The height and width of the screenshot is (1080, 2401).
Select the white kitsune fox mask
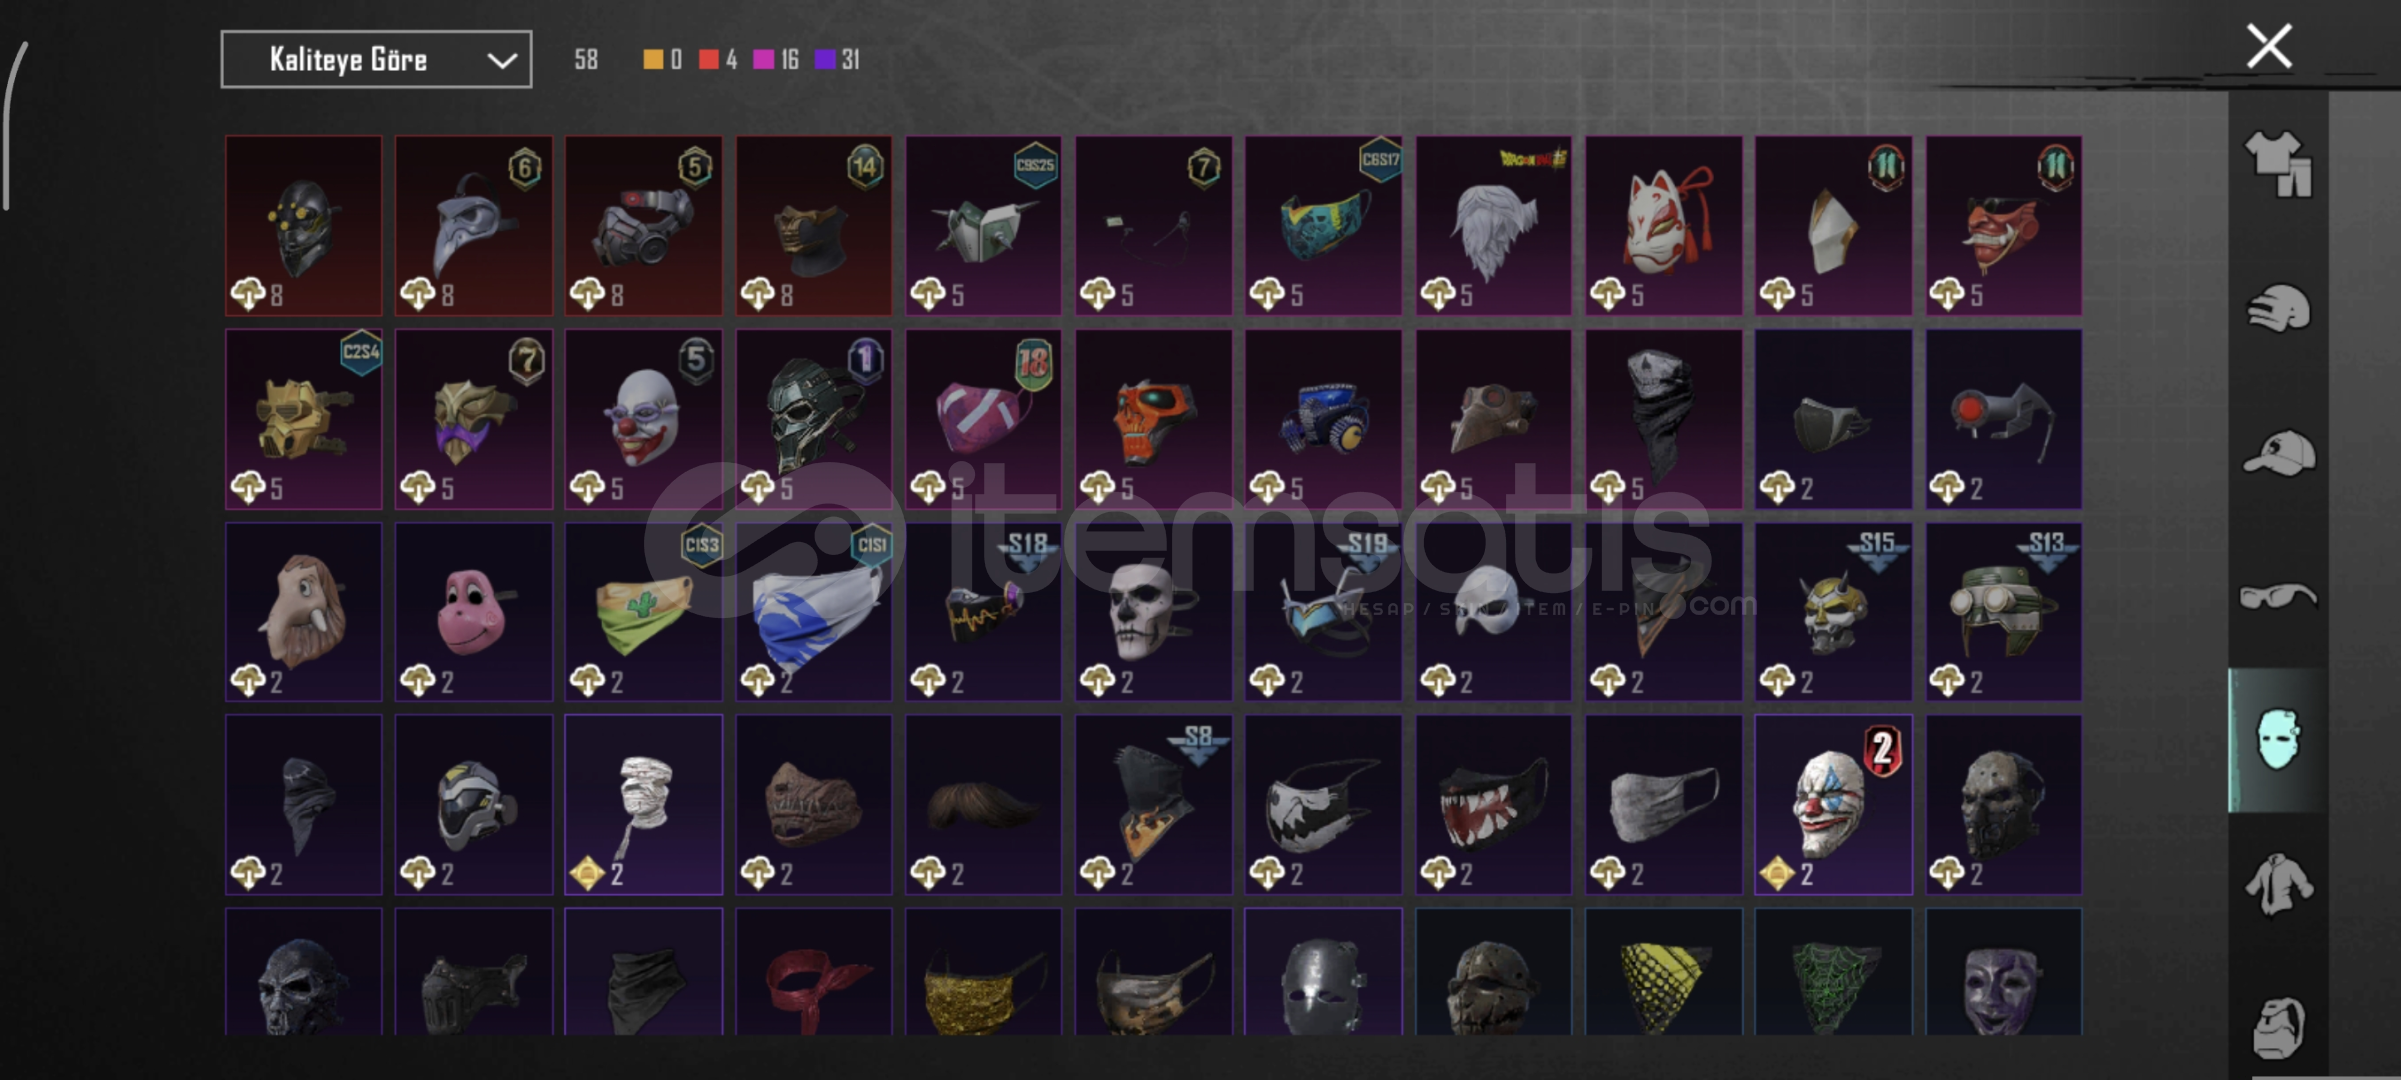pos(1664,226)
